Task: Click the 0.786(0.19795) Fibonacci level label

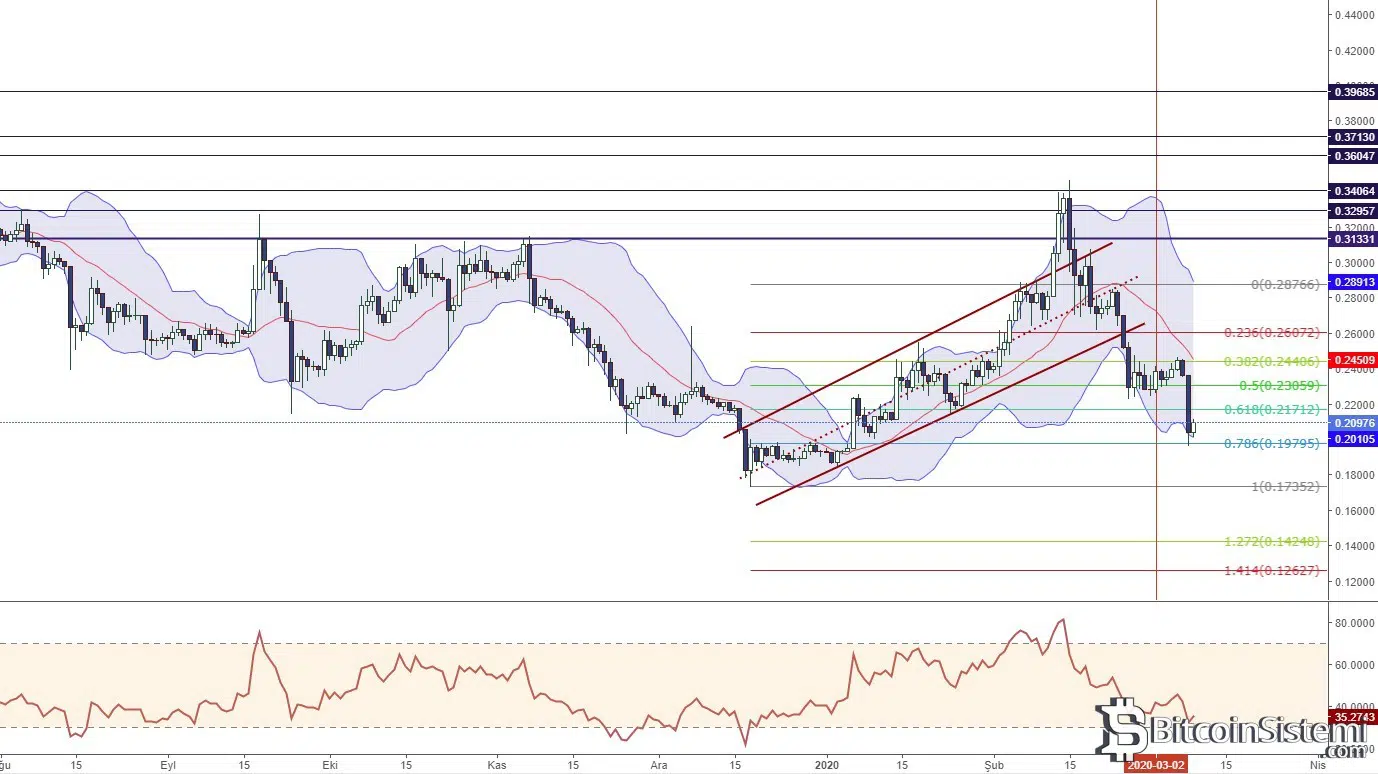Action: click(1272, 444)
